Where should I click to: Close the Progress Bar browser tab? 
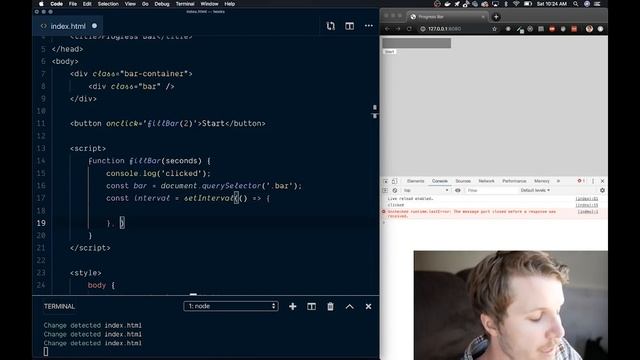pos(483,17)
